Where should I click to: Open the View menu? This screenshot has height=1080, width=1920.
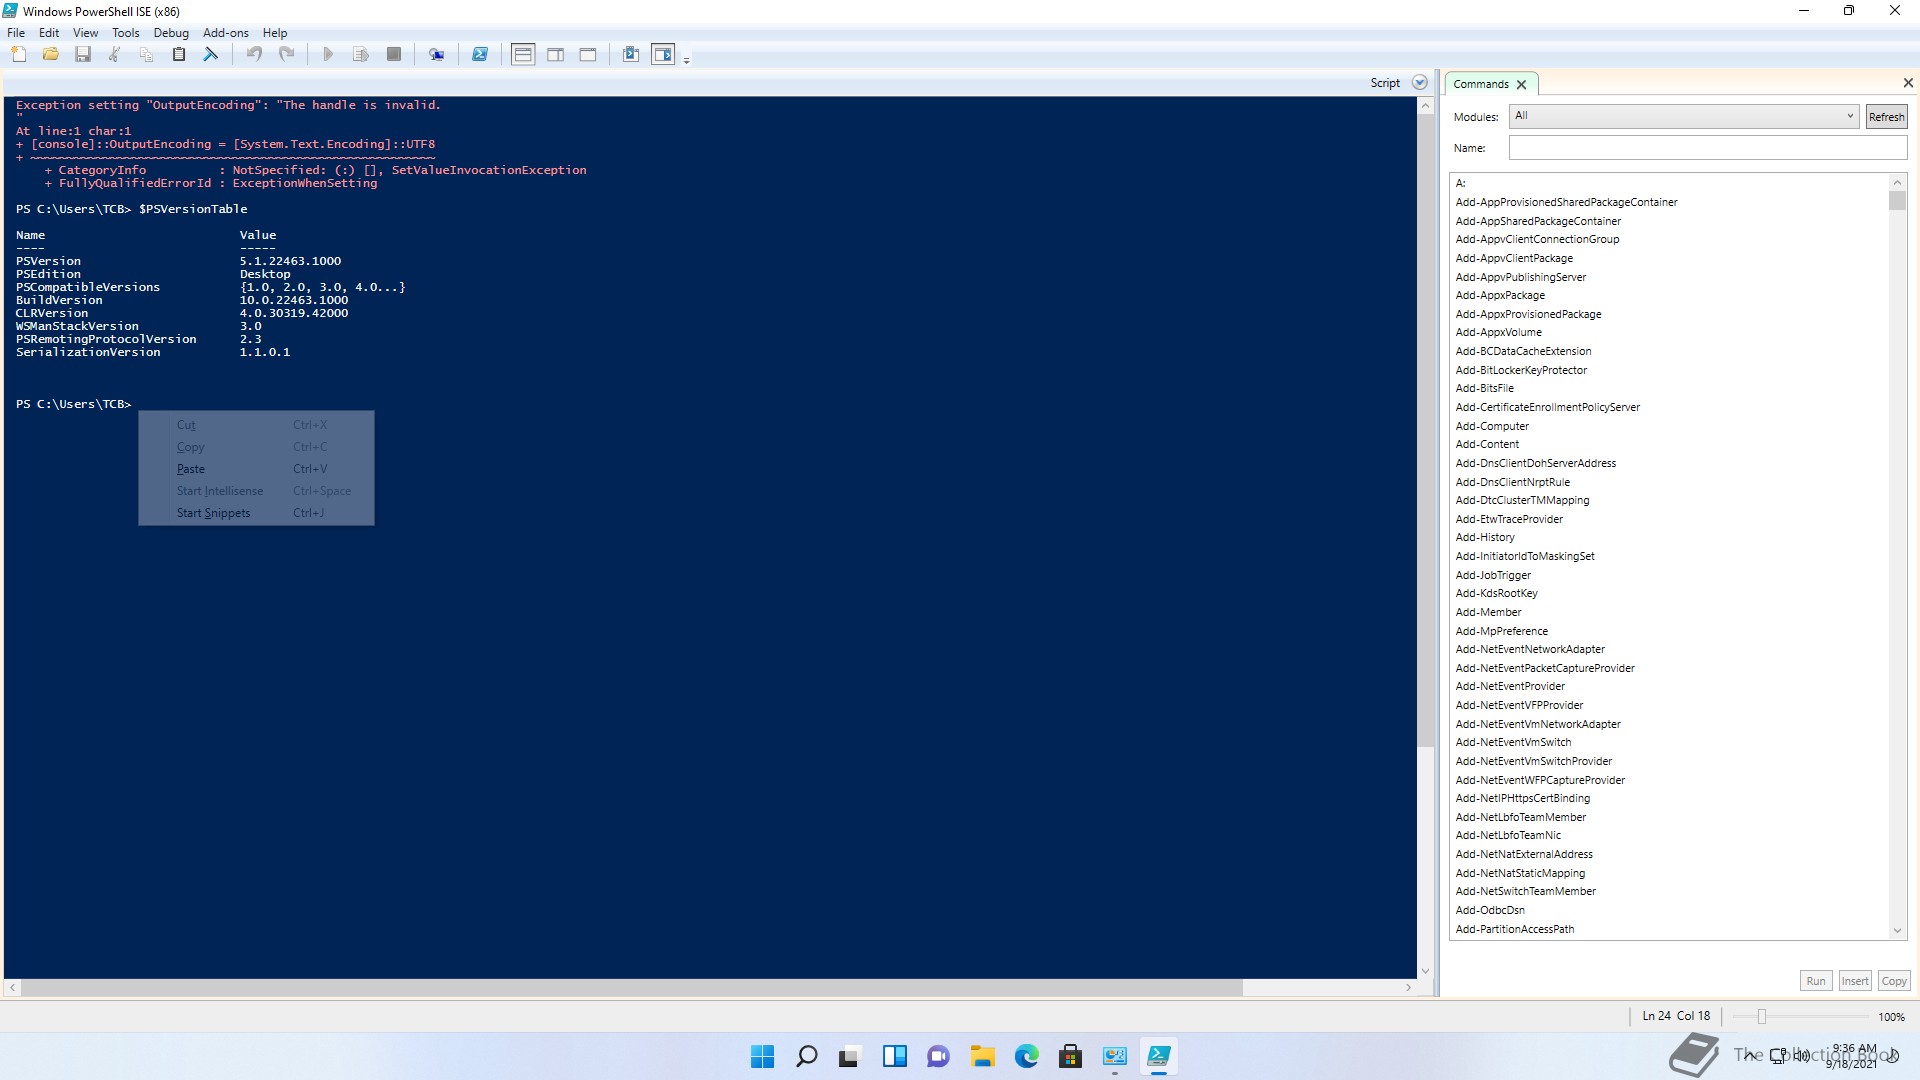(x=86, y=32)
